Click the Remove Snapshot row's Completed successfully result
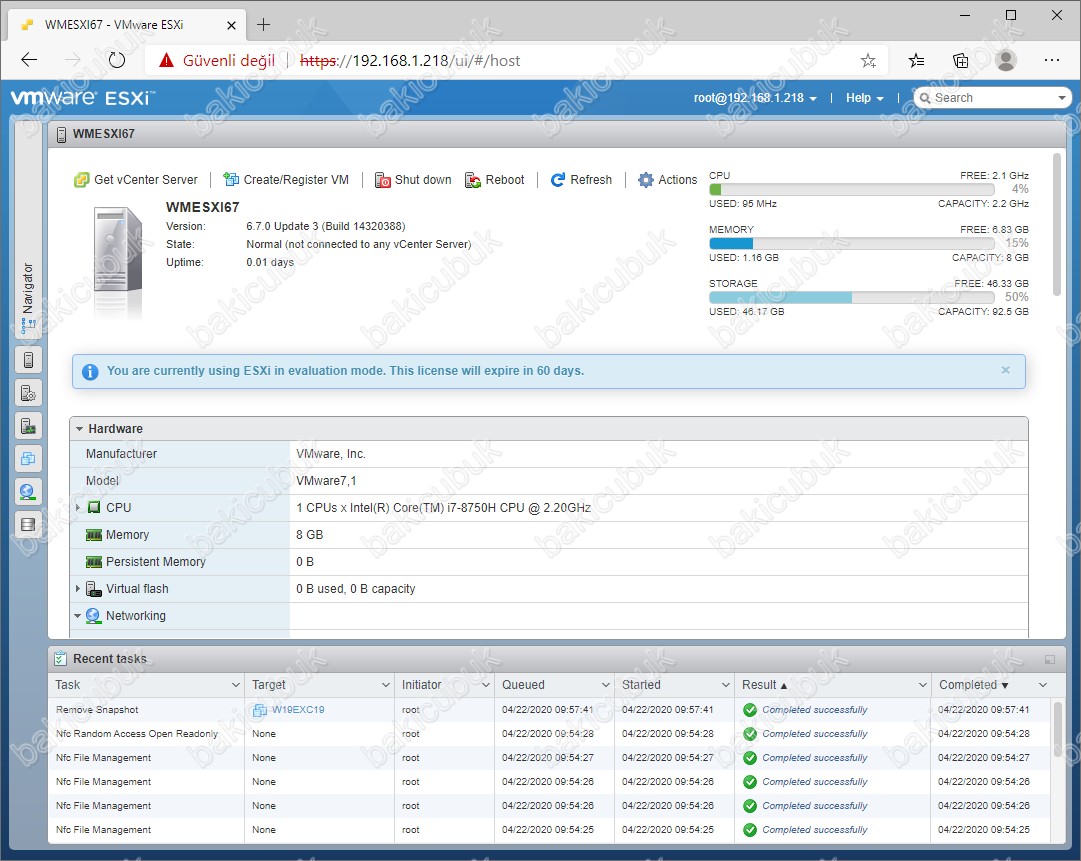Screen dimensions: 1081x861 pos(815,710)
